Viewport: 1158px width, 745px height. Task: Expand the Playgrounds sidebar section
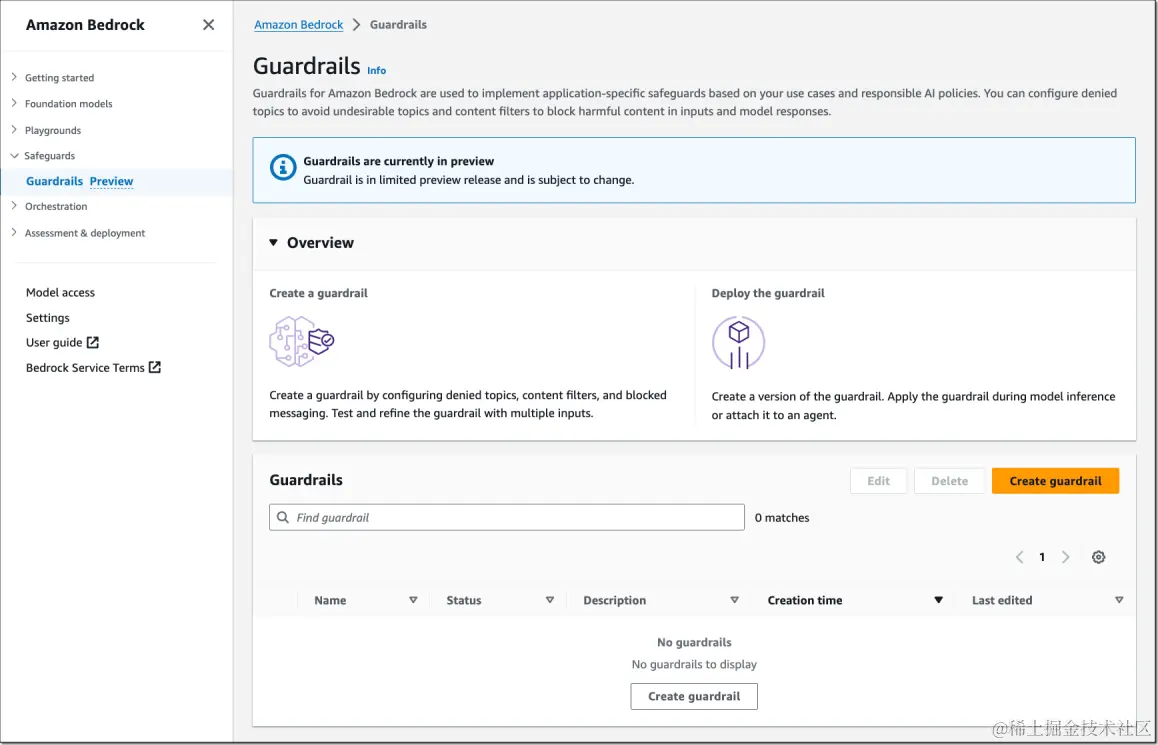(x=14, y=130)
